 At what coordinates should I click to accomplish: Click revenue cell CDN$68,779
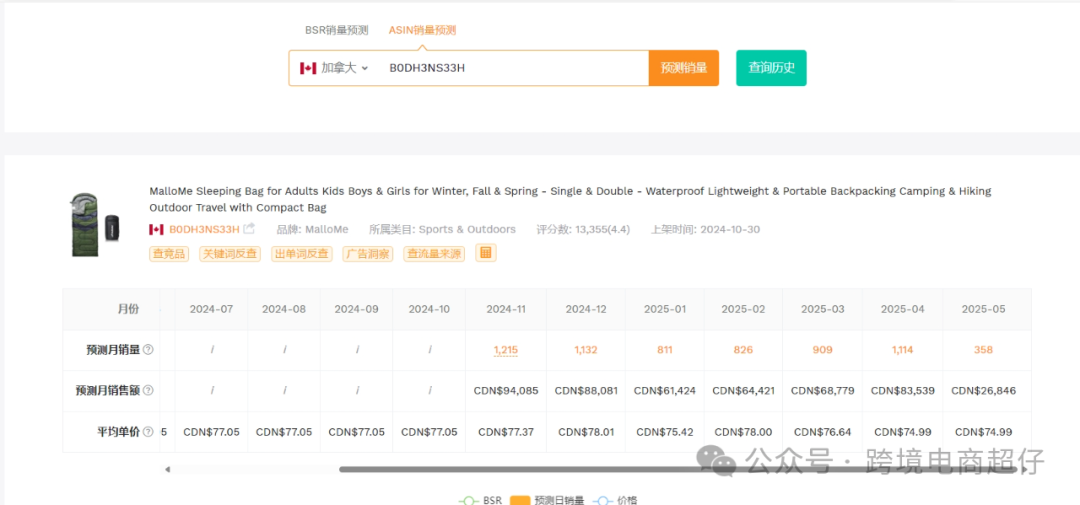(822, 391)
